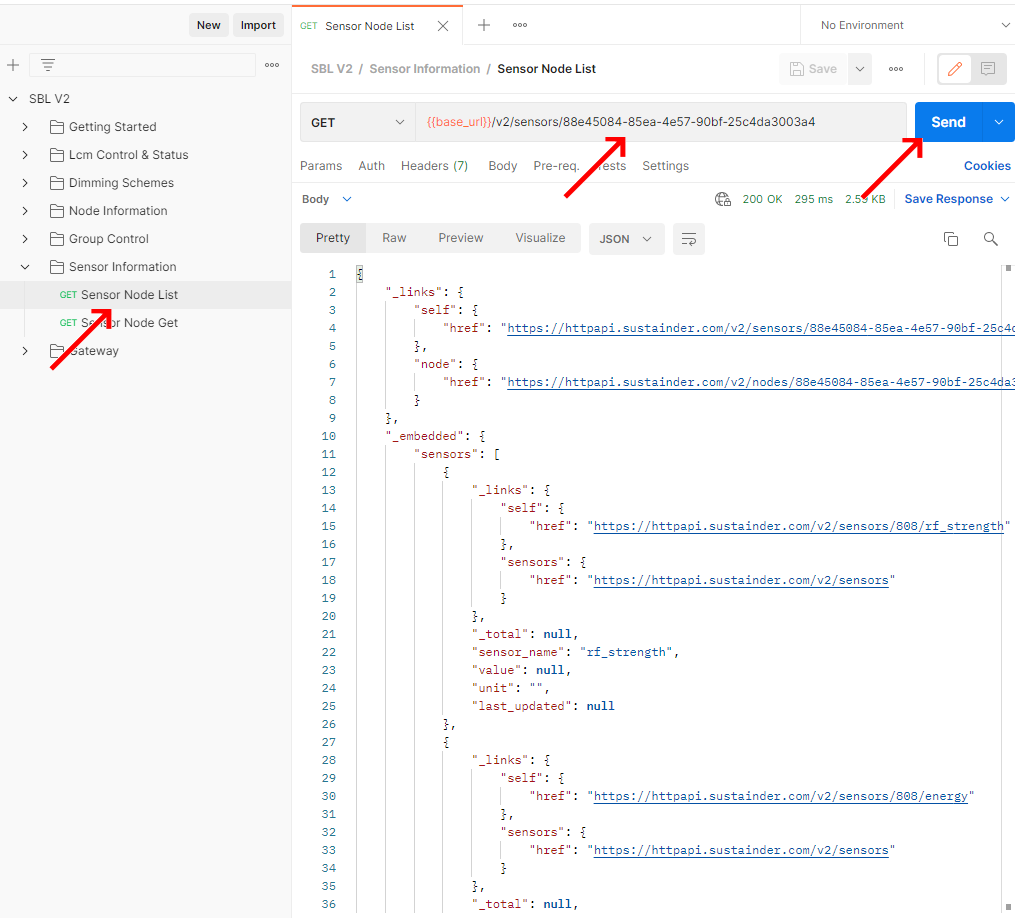
Task: Click the plus icon to create new collection
Action: [x=12, y=64]
